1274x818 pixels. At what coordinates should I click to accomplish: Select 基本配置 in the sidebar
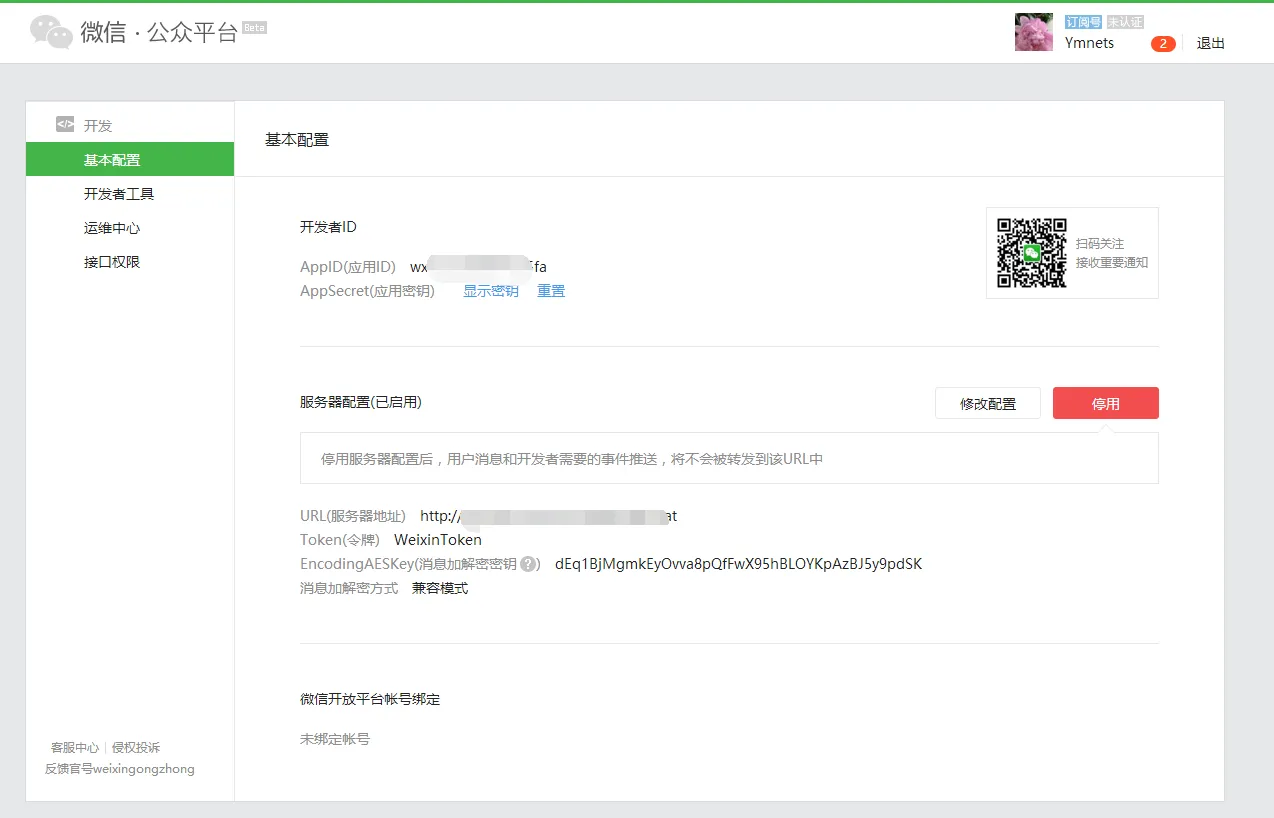[x=130, y=159]
